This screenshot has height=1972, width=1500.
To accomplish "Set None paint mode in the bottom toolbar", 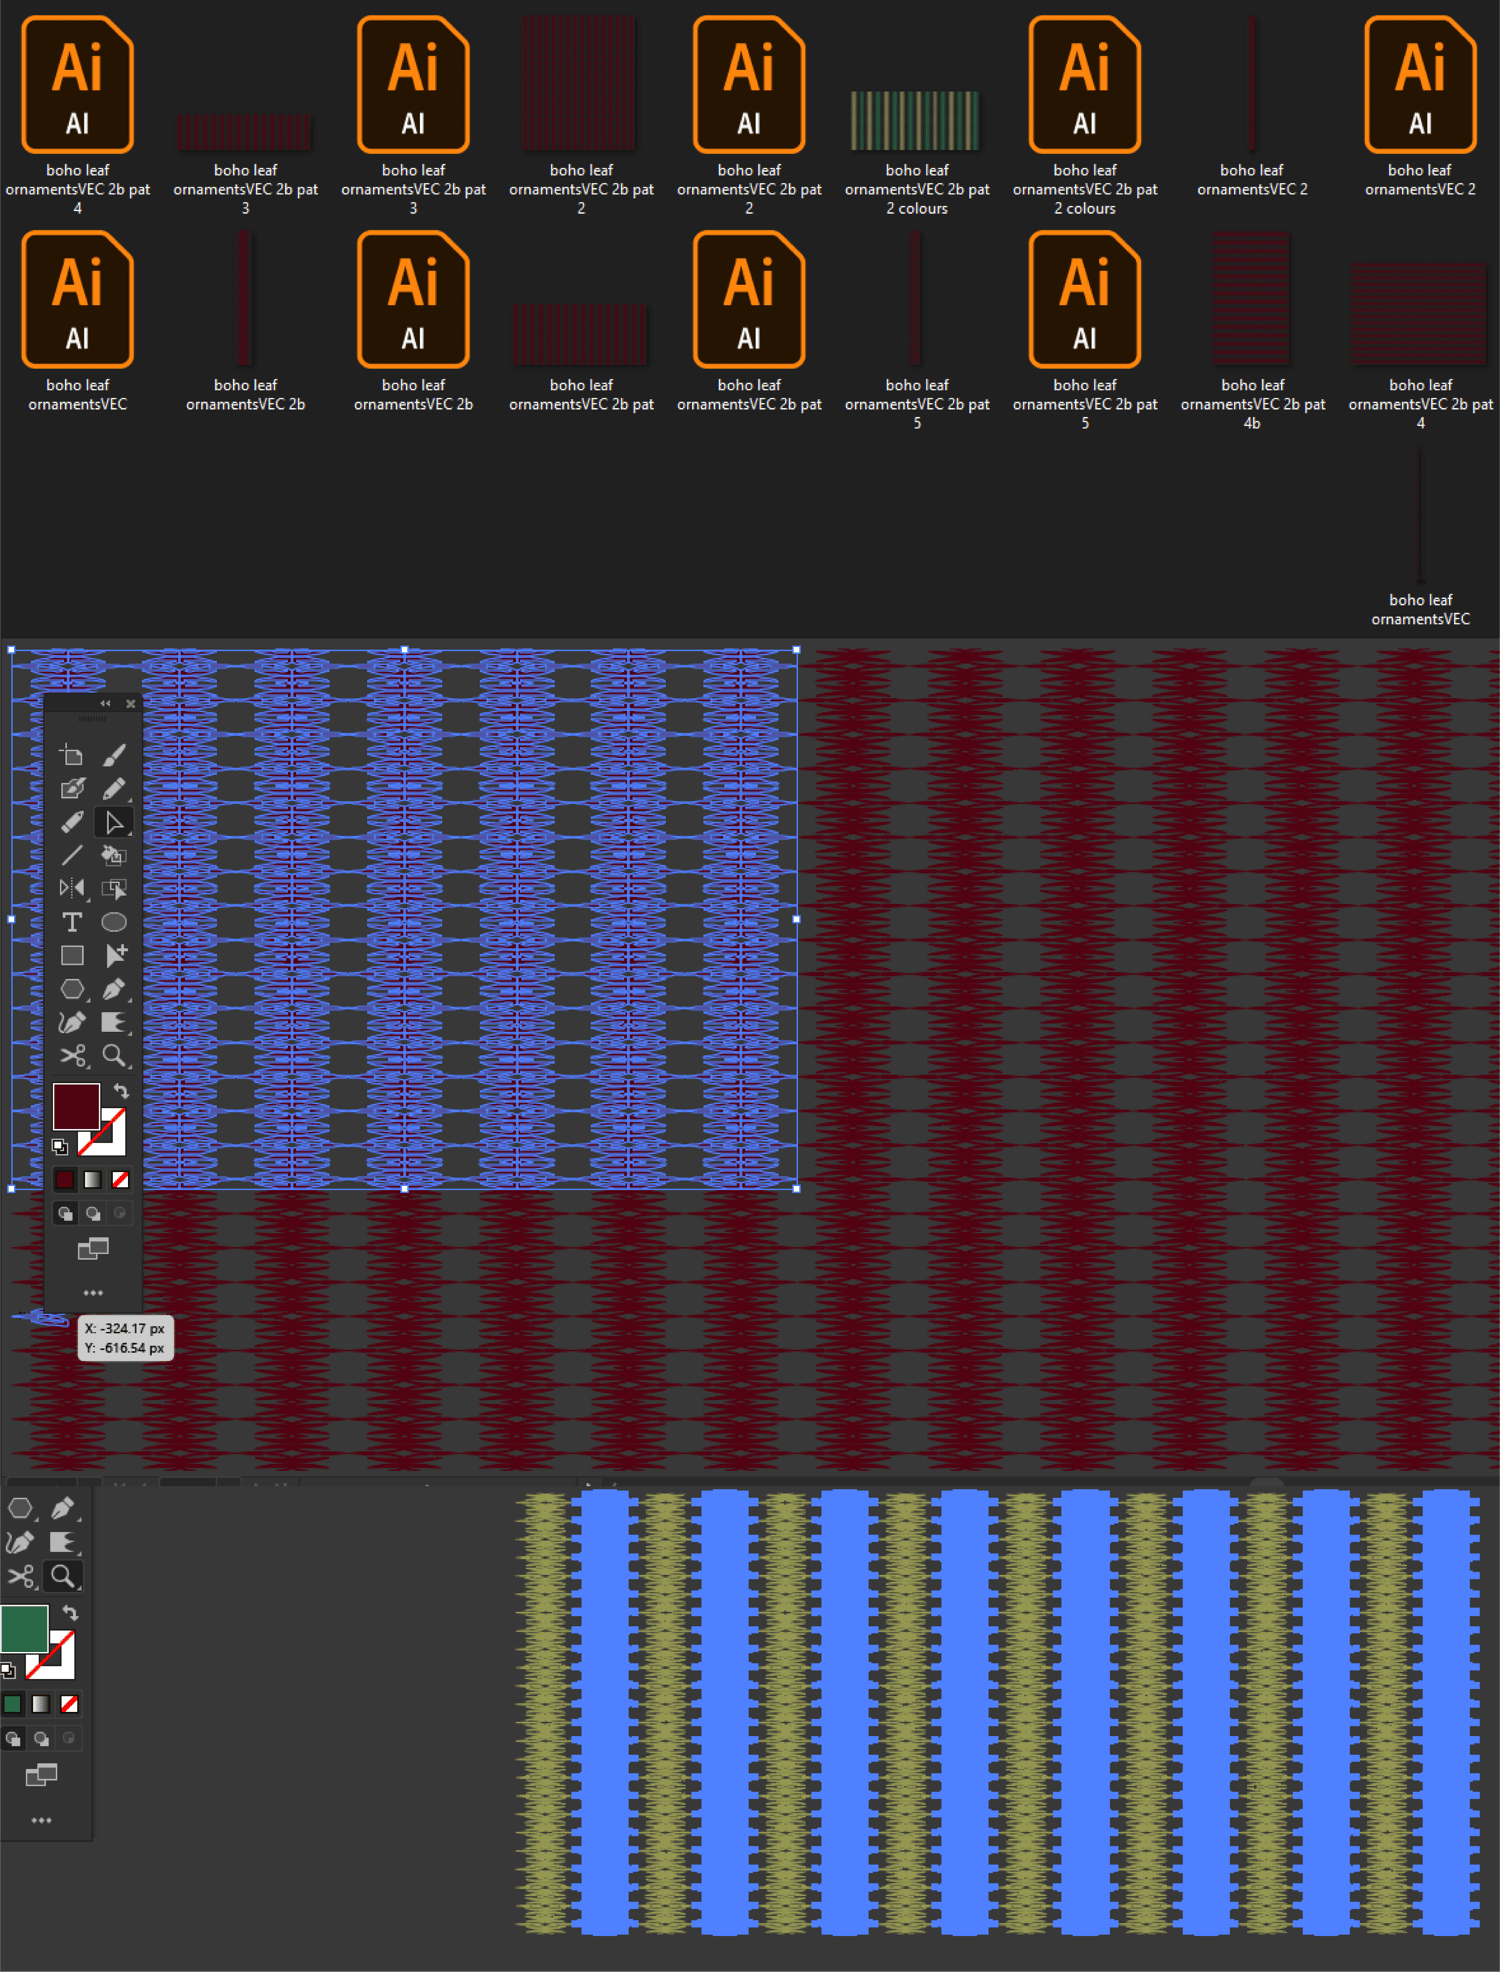I will pos(69,1704).
